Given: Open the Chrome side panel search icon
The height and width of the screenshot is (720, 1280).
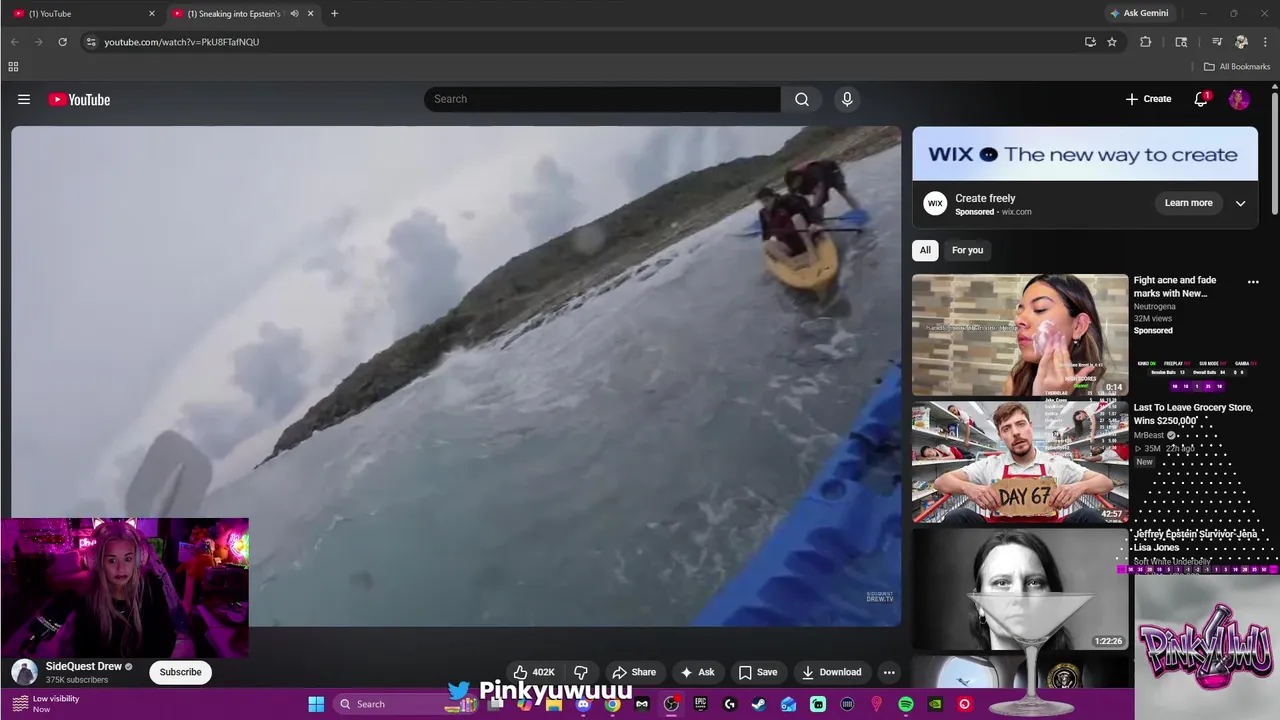Looking at the screenshot, I should pos(1181,42).
